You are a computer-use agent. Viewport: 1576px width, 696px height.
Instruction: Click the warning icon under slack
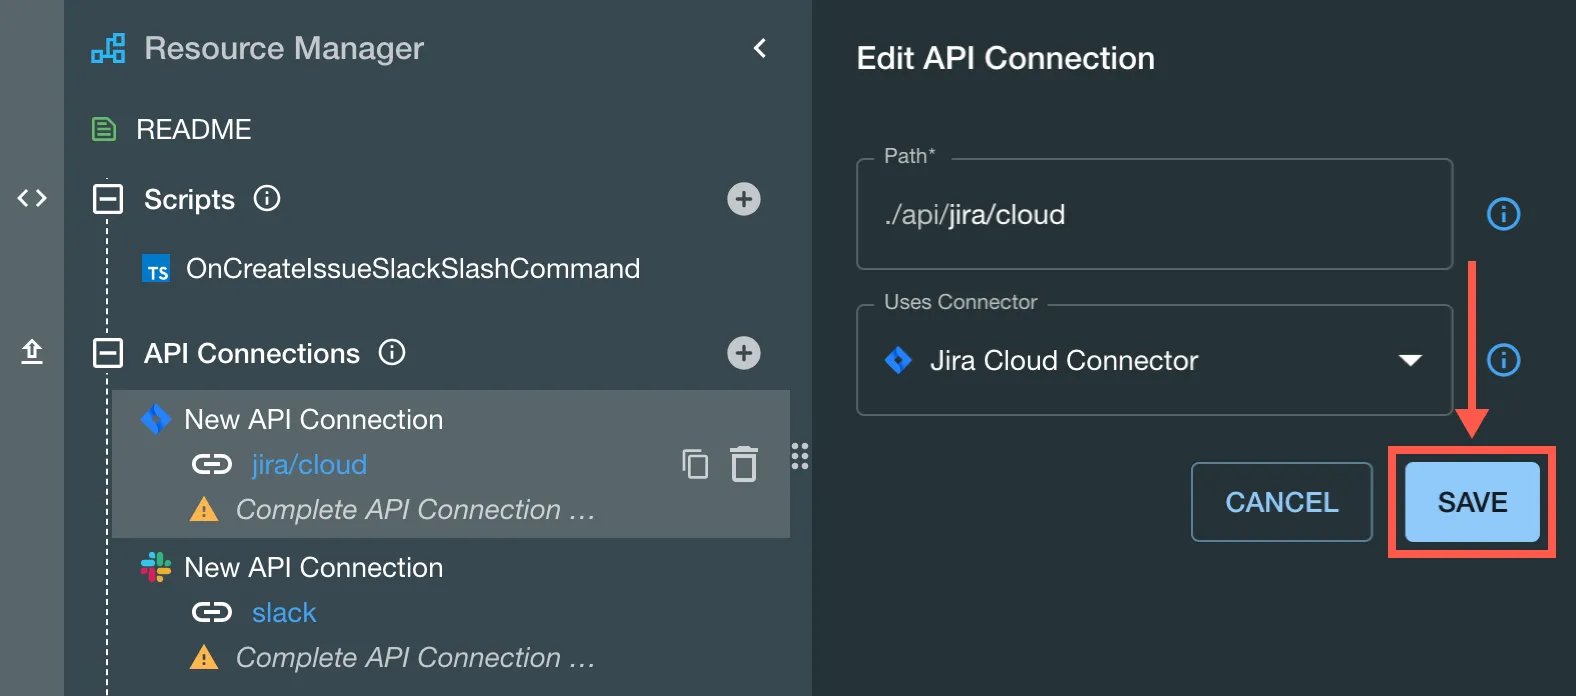coord(204,658)
